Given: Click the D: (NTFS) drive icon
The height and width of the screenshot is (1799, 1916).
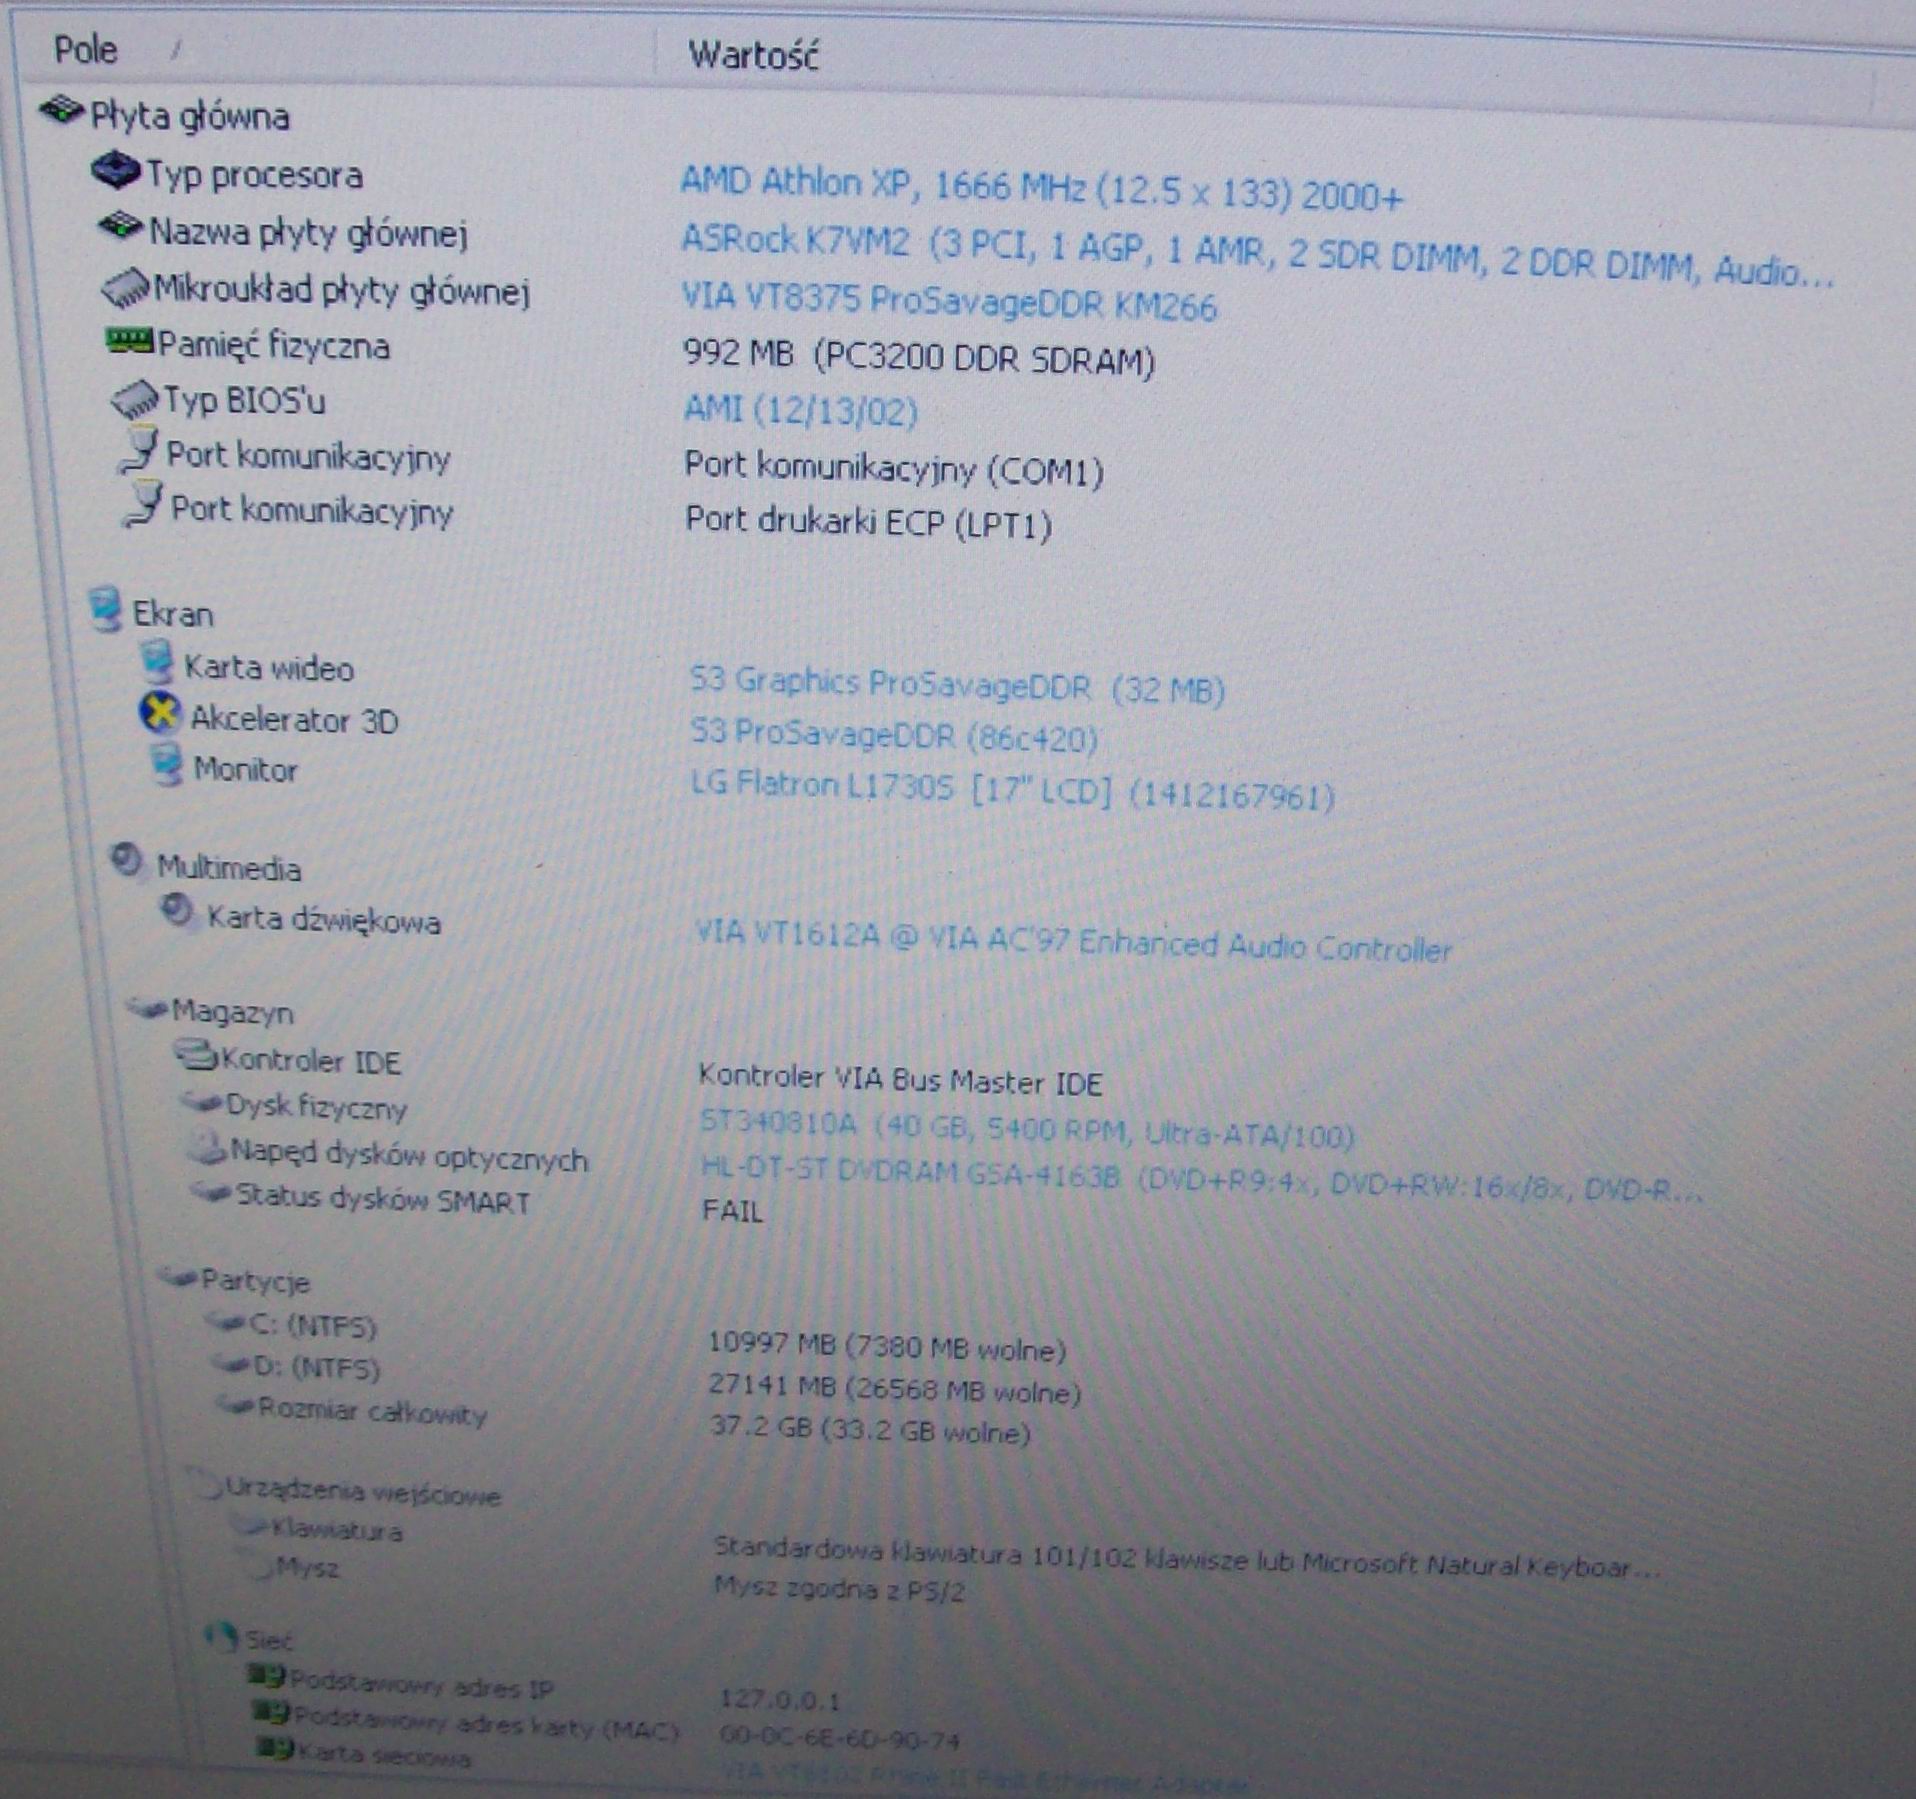Looking at the screenshot, I should tap(232, 1363).
